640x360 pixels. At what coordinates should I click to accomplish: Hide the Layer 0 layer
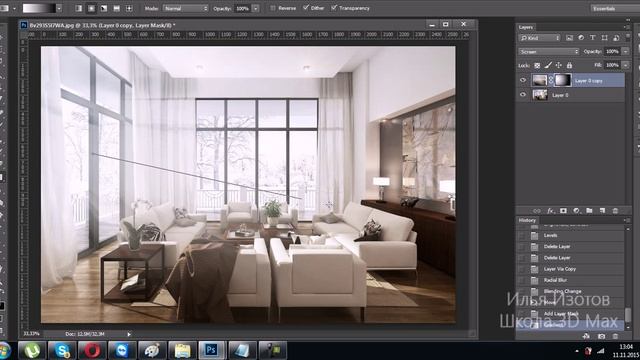coord(523,95)
